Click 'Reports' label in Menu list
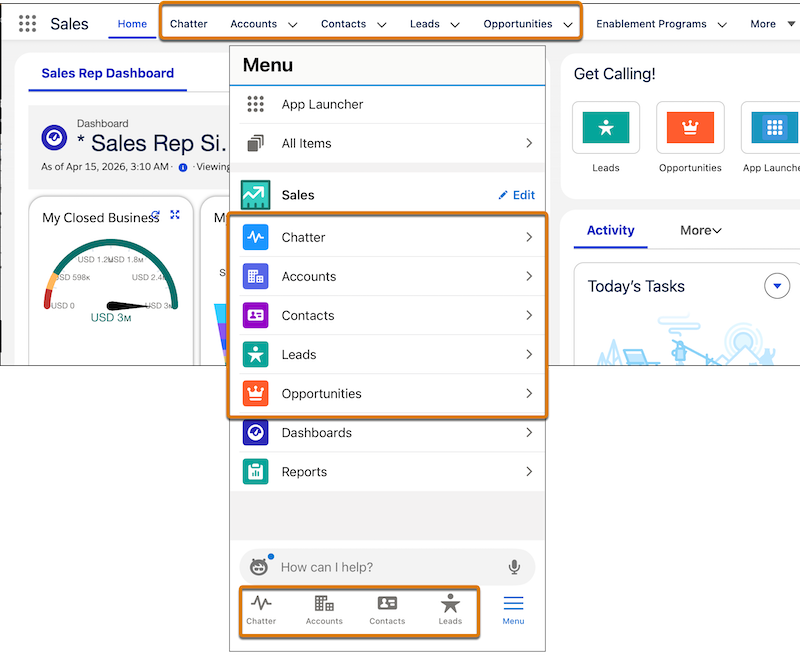The image size is (800, 659). tap(304, 472)
